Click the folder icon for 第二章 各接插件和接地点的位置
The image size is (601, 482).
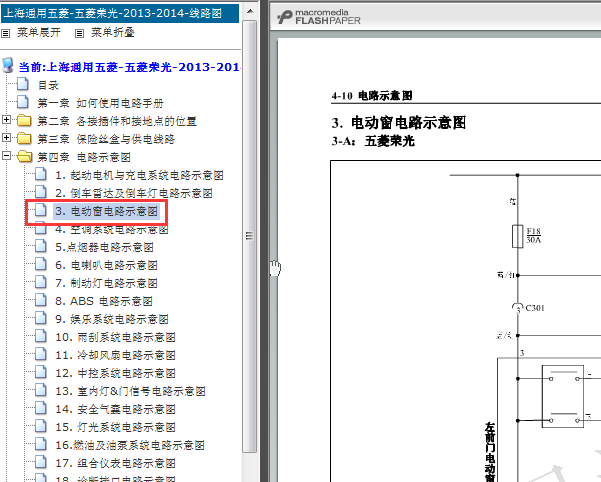(x=24, y=120)
